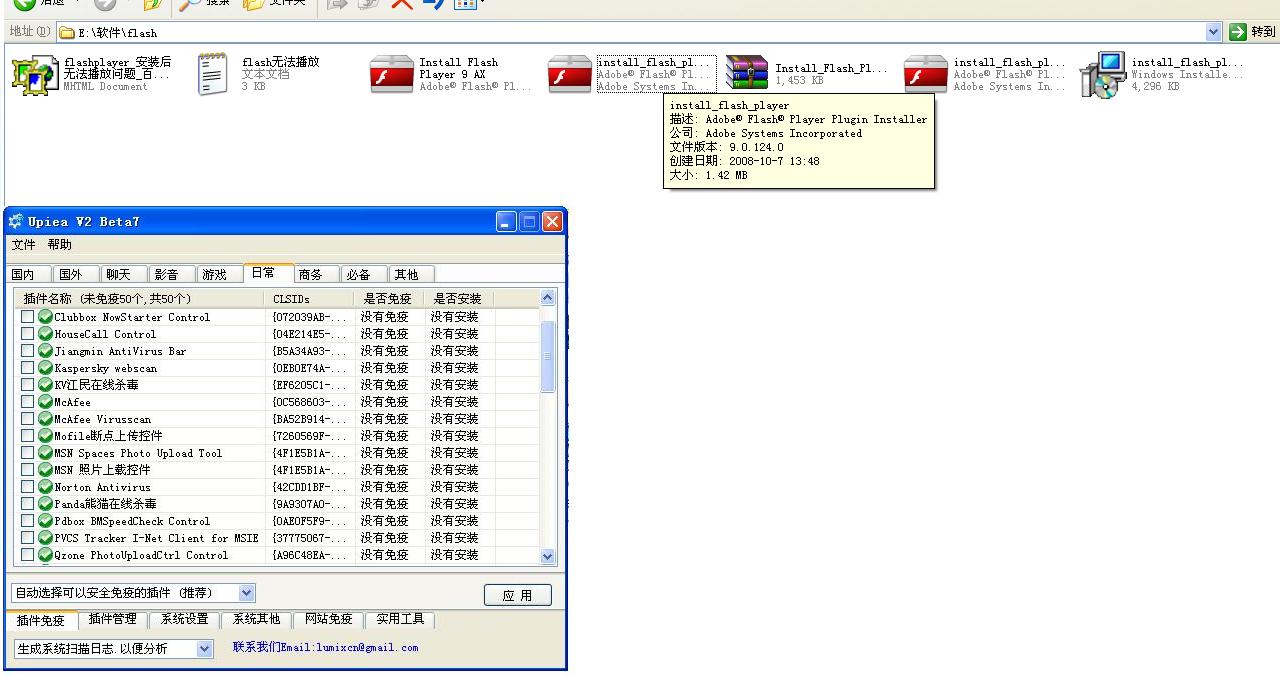Screen dimensions: 1280x676
Task: Click green check icon beside Mofile断点上传控件
Action: 45,436
